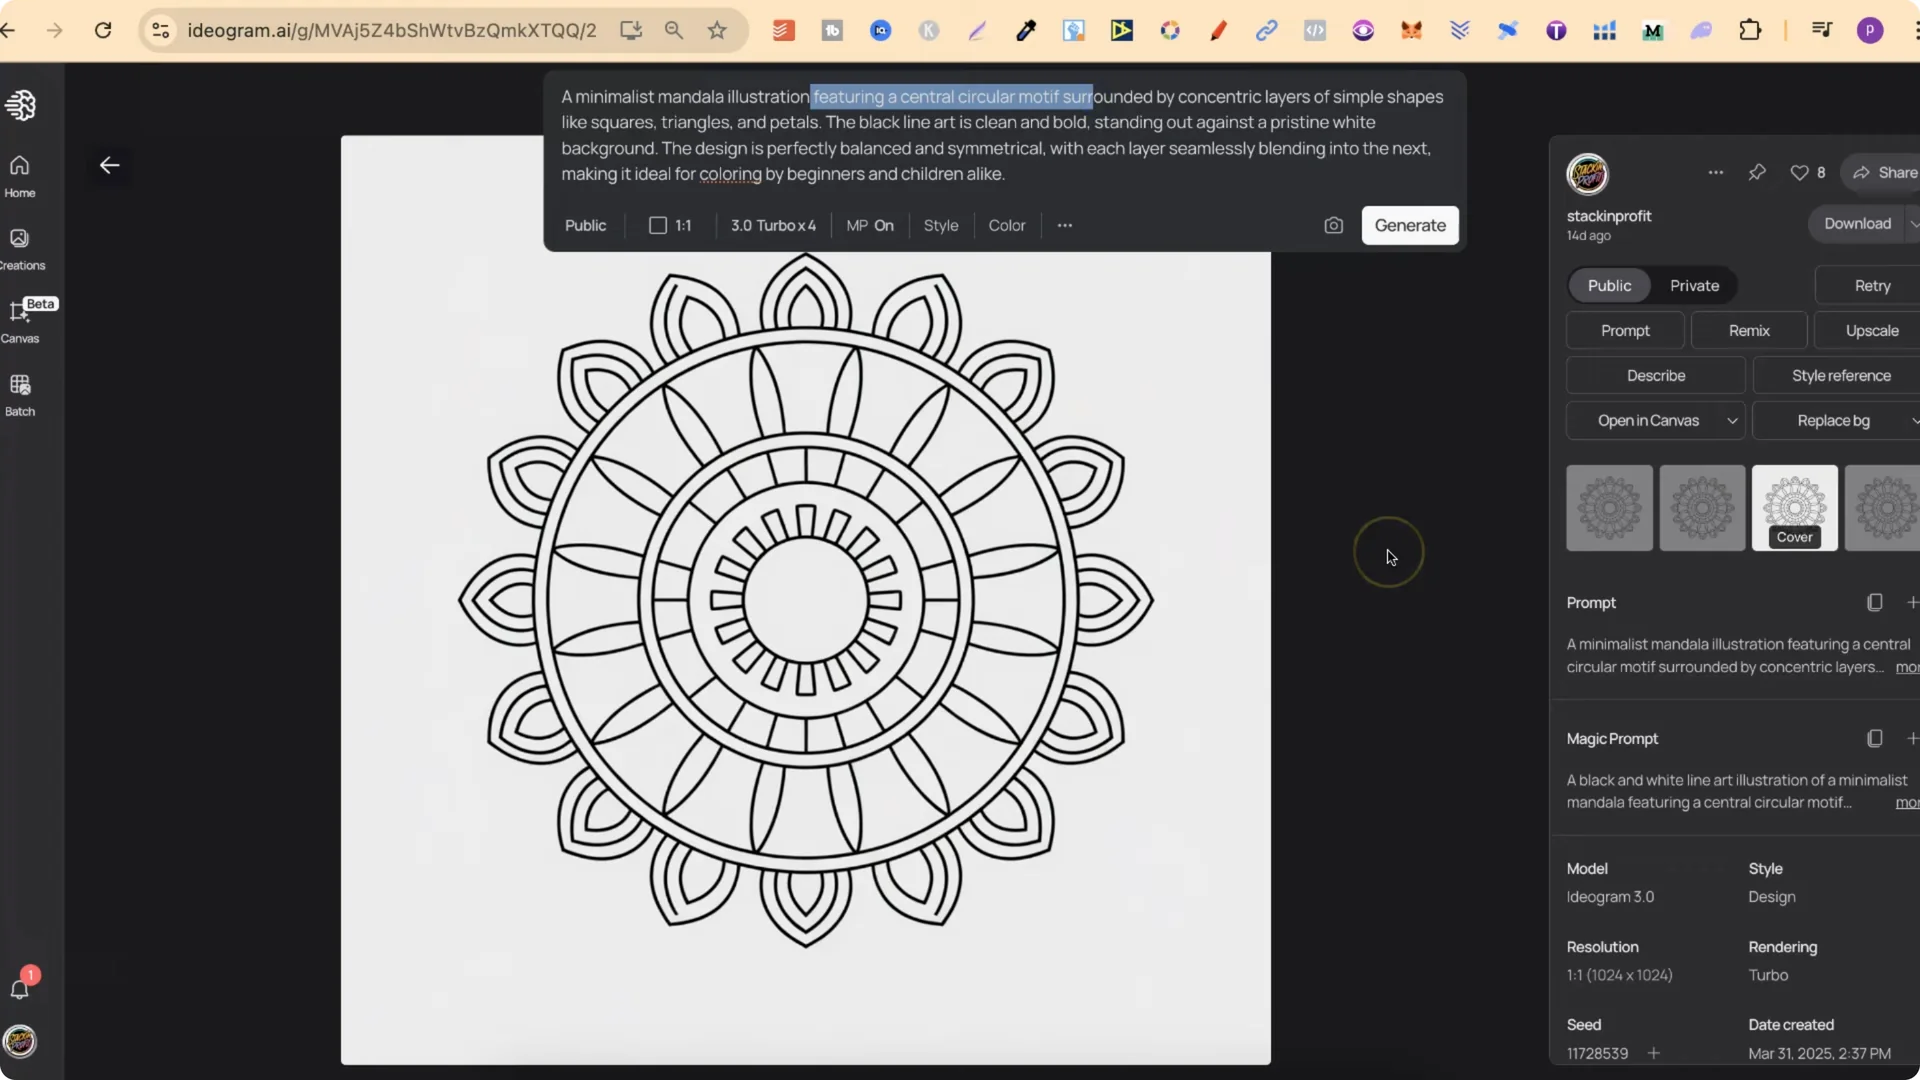Pin this image using the pin icon

pyautogui.click(x=1757, y=172)
